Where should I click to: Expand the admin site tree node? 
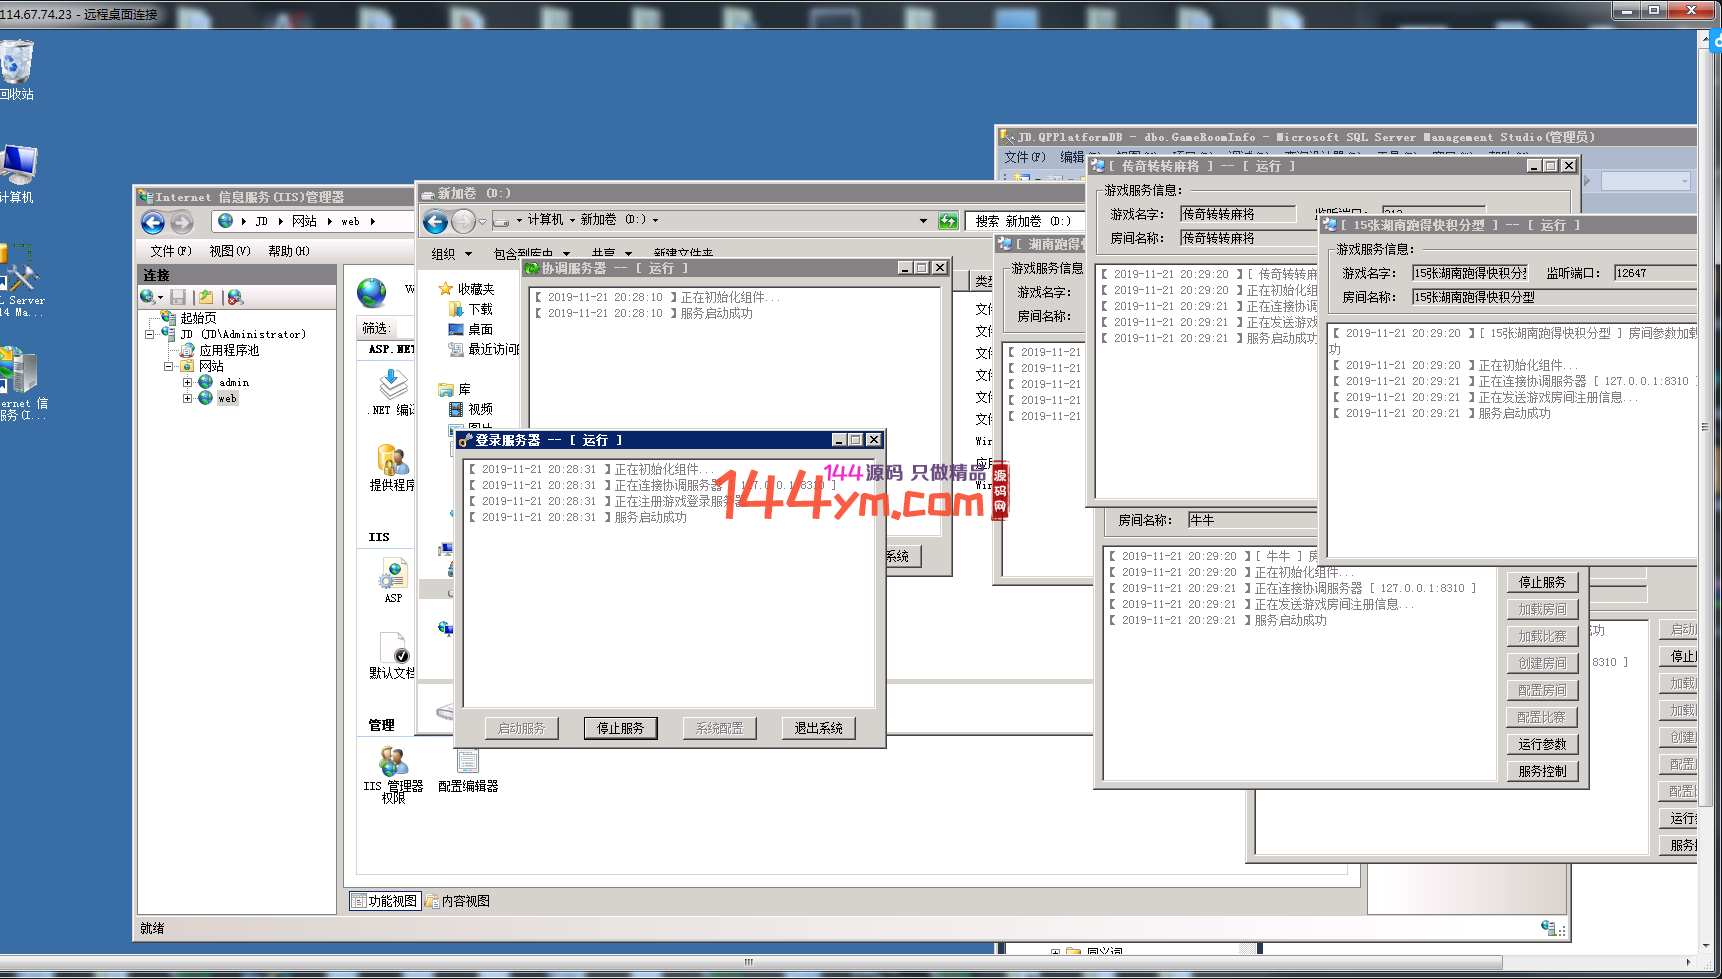[187, 382]
